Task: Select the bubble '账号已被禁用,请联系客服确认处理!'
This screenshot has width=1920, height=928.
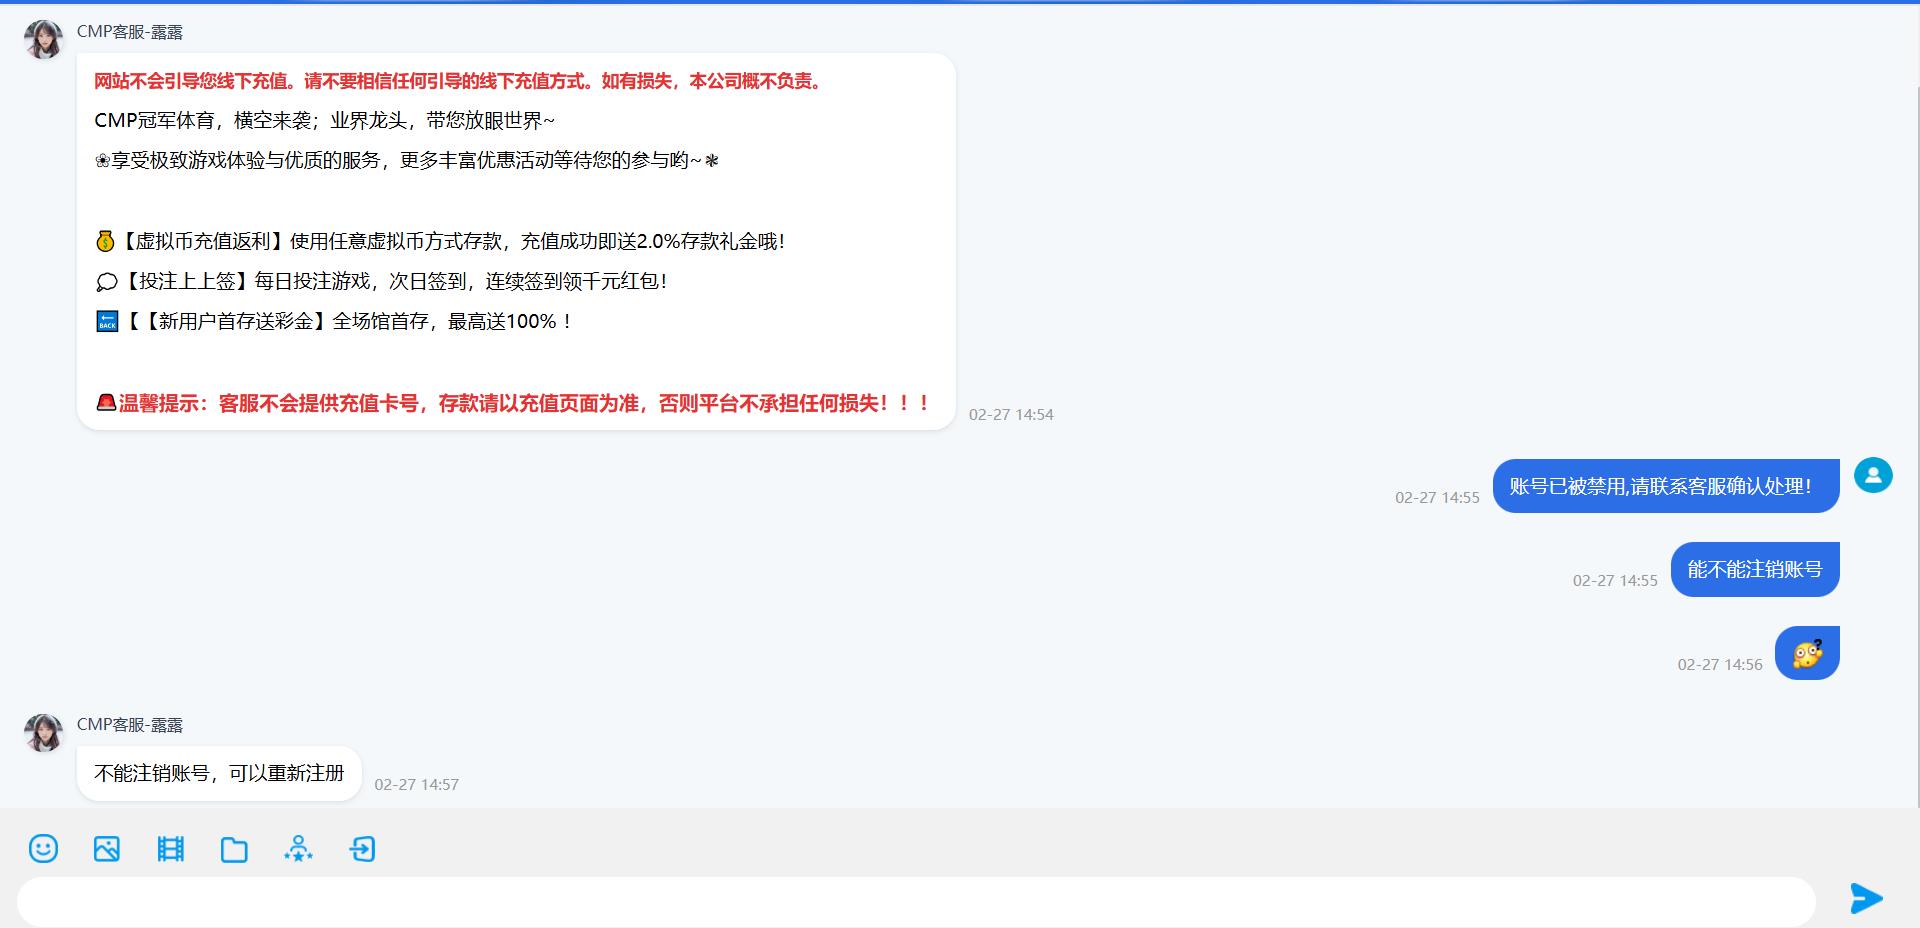Action: (1665, 485)
